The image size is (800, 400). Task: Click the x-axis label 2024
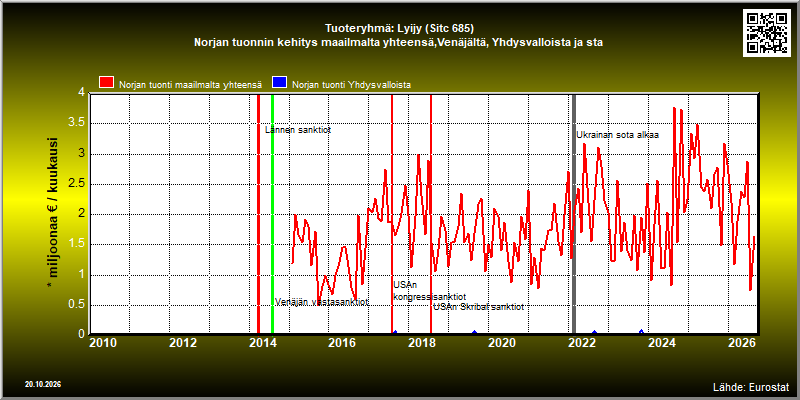click(x=663, y=343)
